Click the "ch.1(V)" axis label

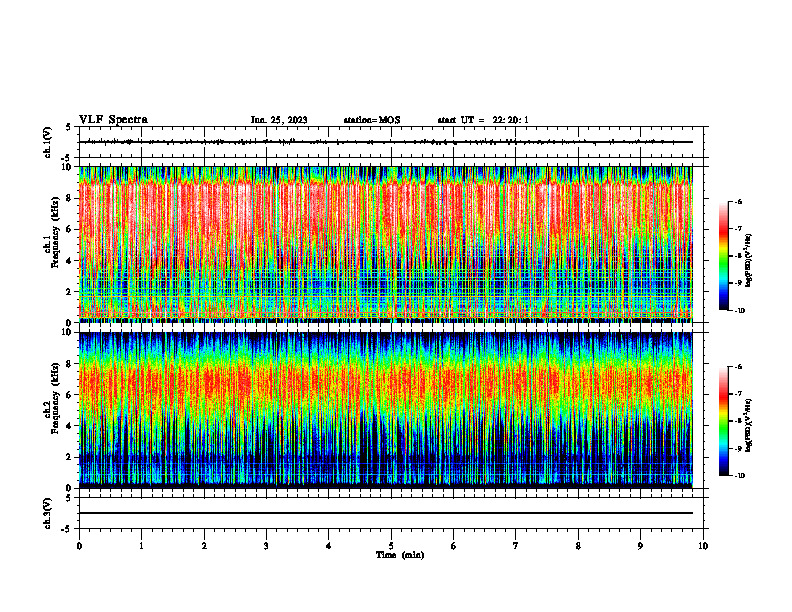47,142
